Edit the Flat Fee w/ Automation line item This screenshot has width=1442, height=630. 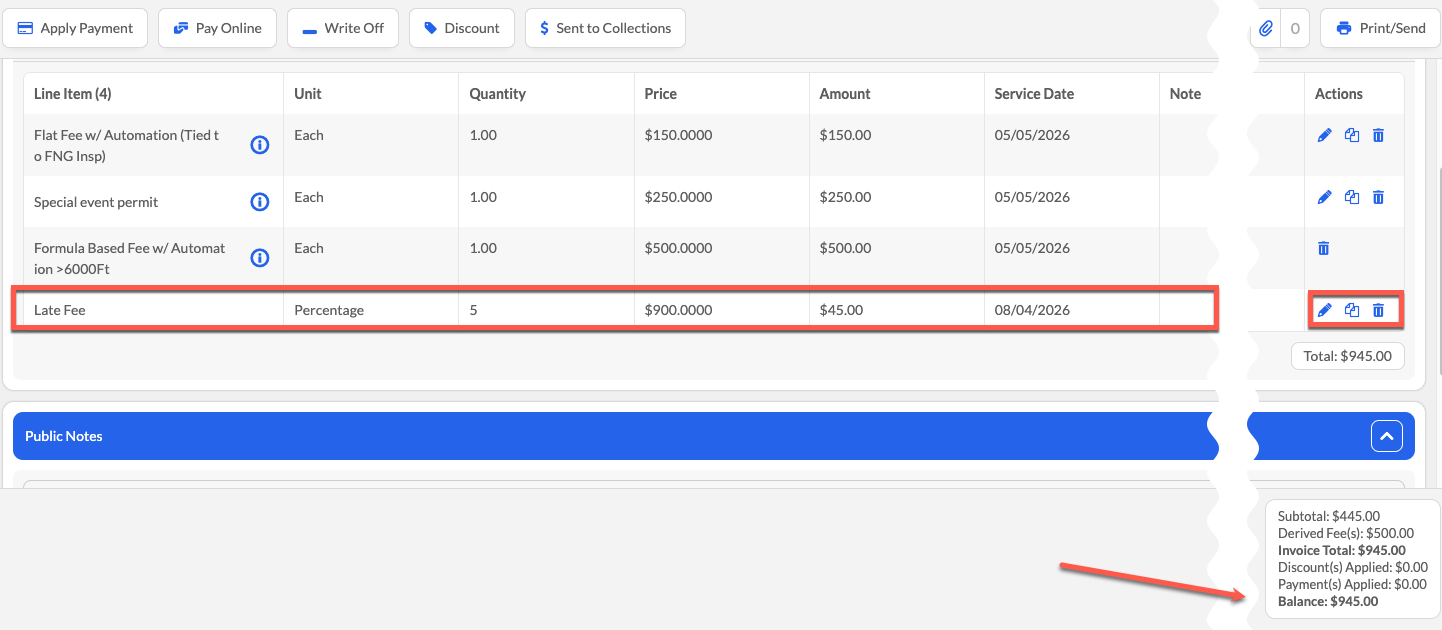[1325, 135]
